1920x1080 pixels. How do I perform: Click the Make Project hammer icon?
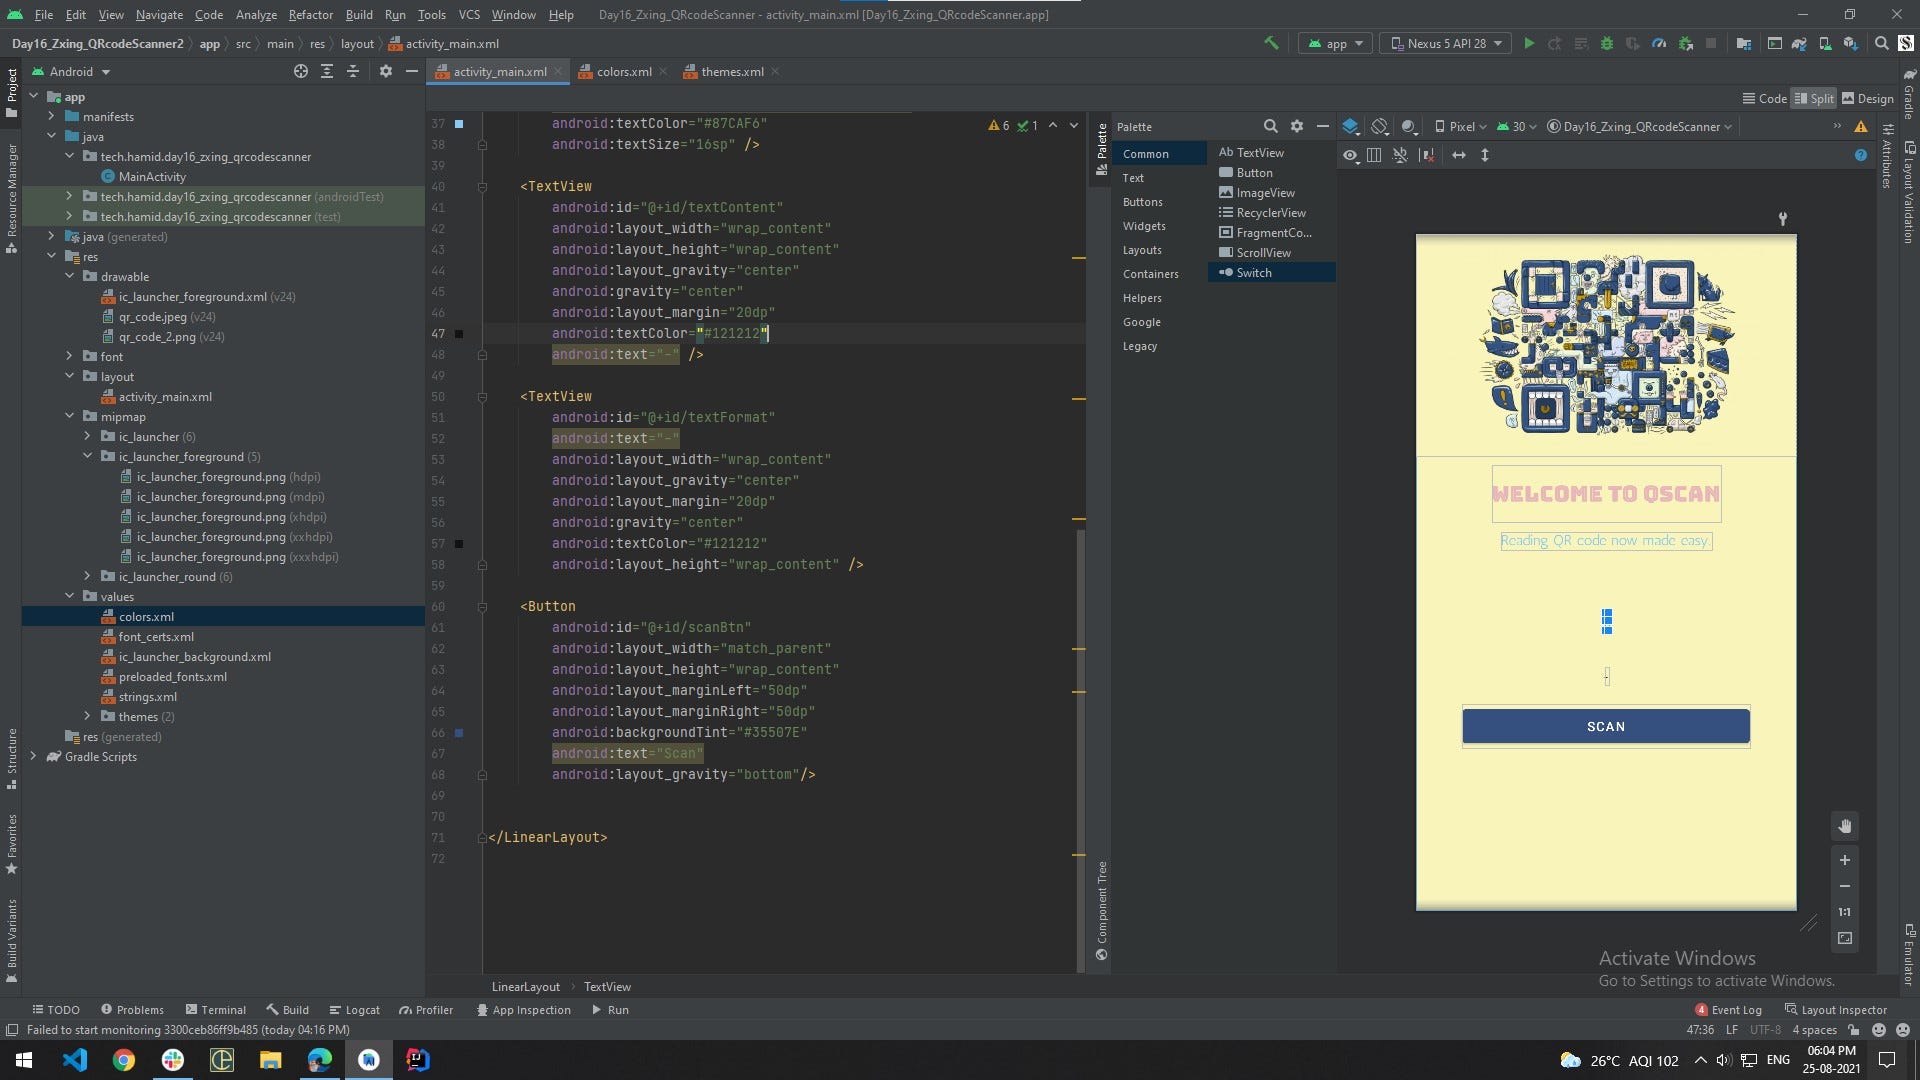[1271, 43]
